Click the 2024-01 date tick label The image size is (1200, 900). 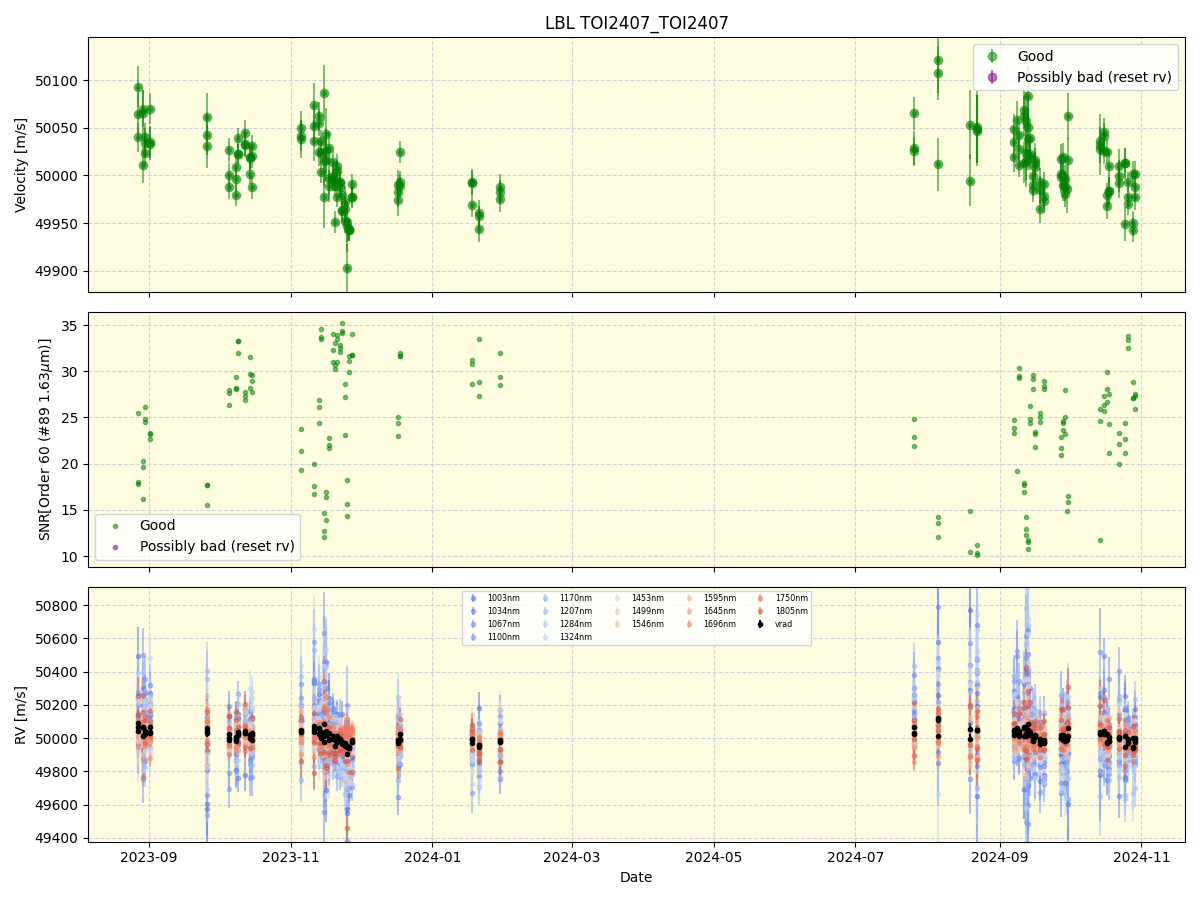point(432,856)
